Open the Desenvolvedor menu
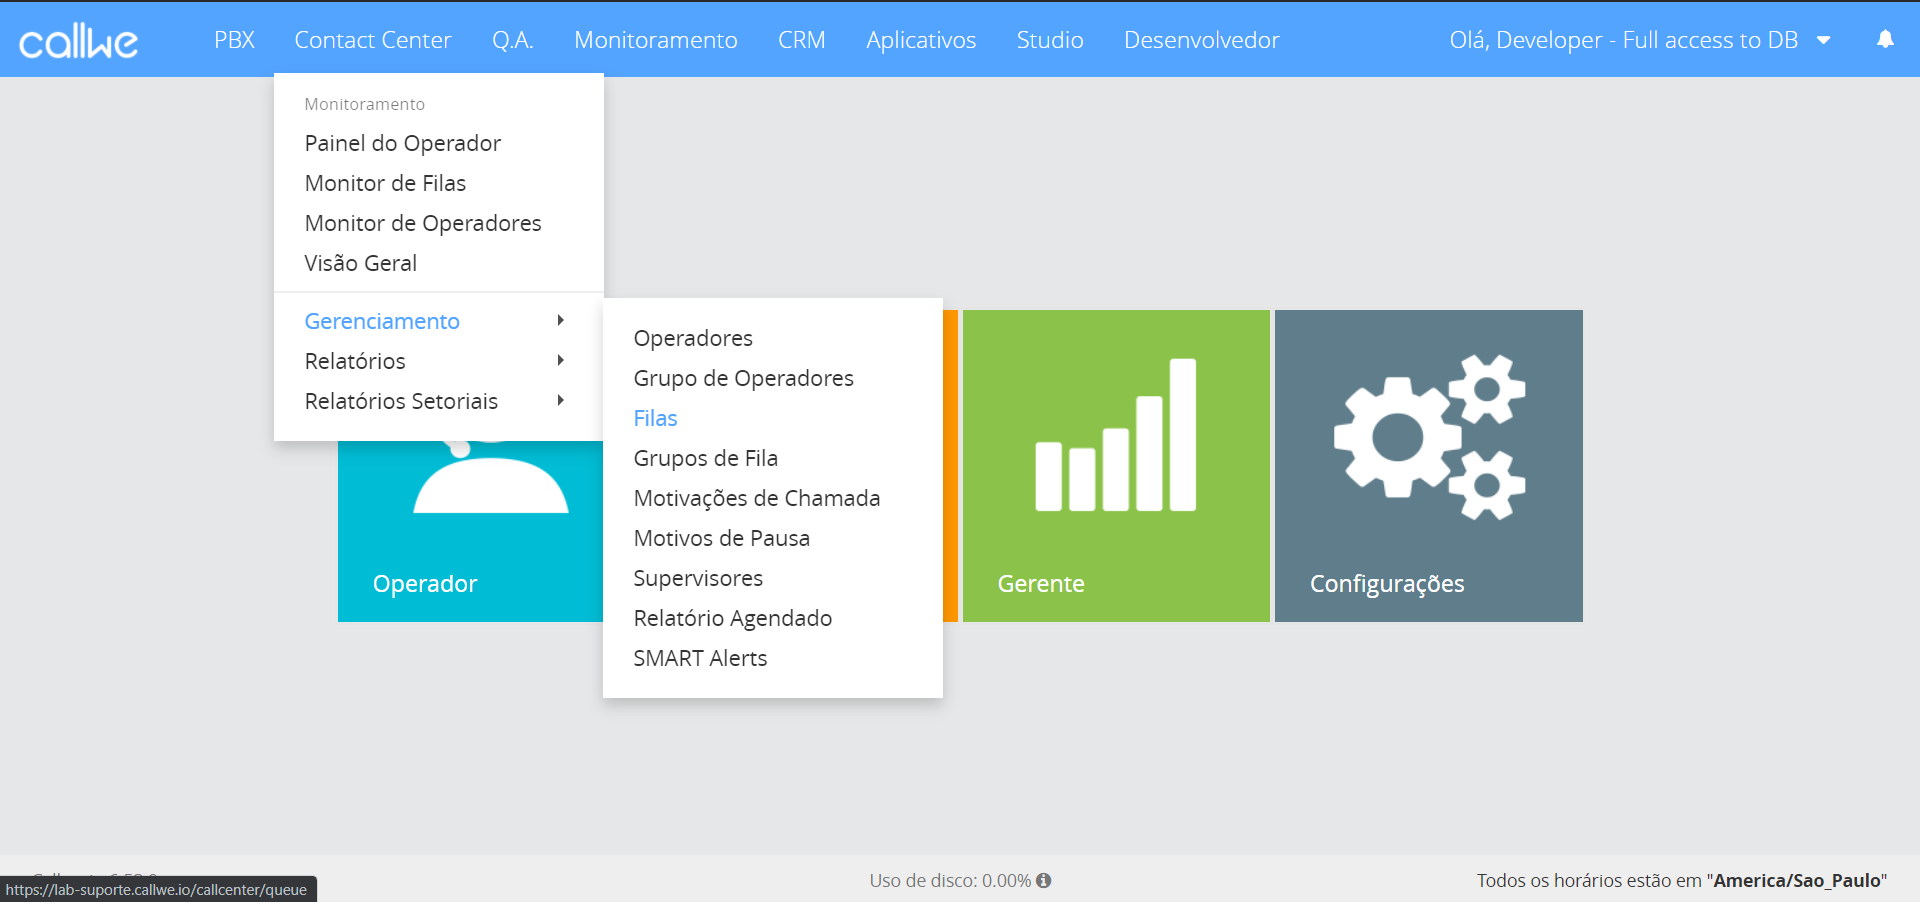 [x=1201, y=40]
